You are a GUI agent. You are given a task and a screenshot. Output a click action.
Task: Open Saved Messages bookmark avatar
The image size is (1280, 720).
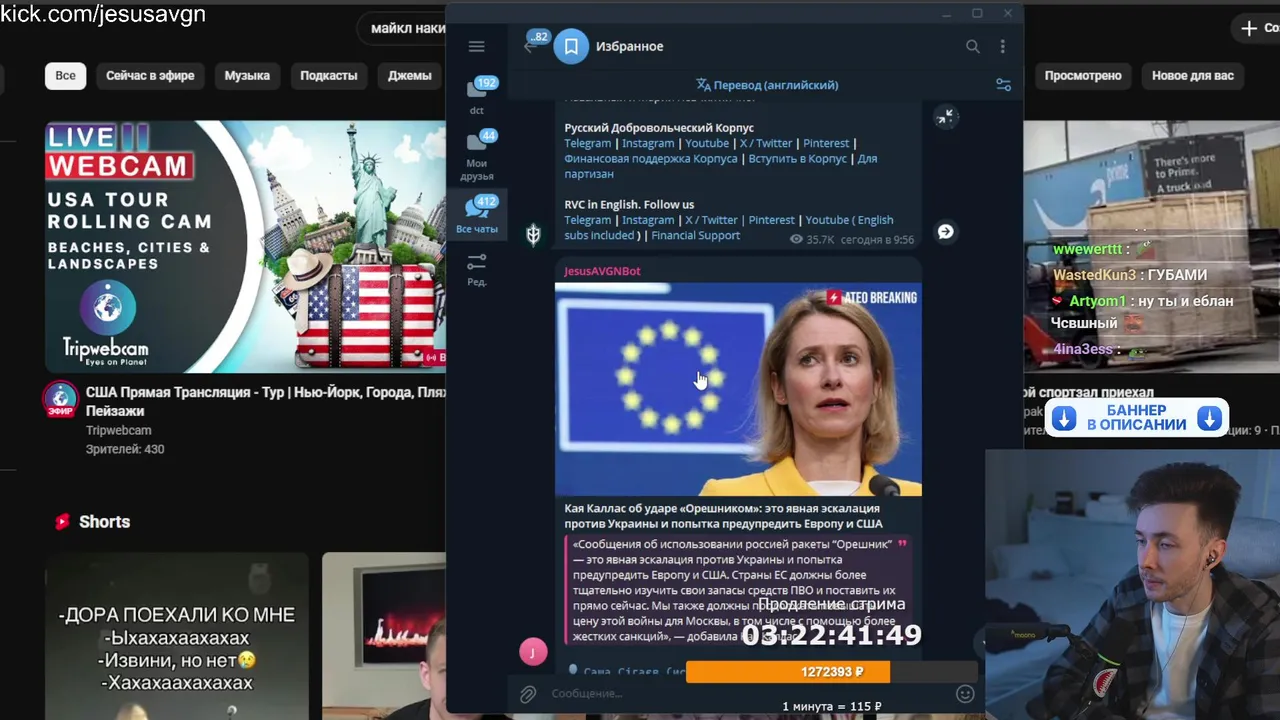[x=571, y=46]
